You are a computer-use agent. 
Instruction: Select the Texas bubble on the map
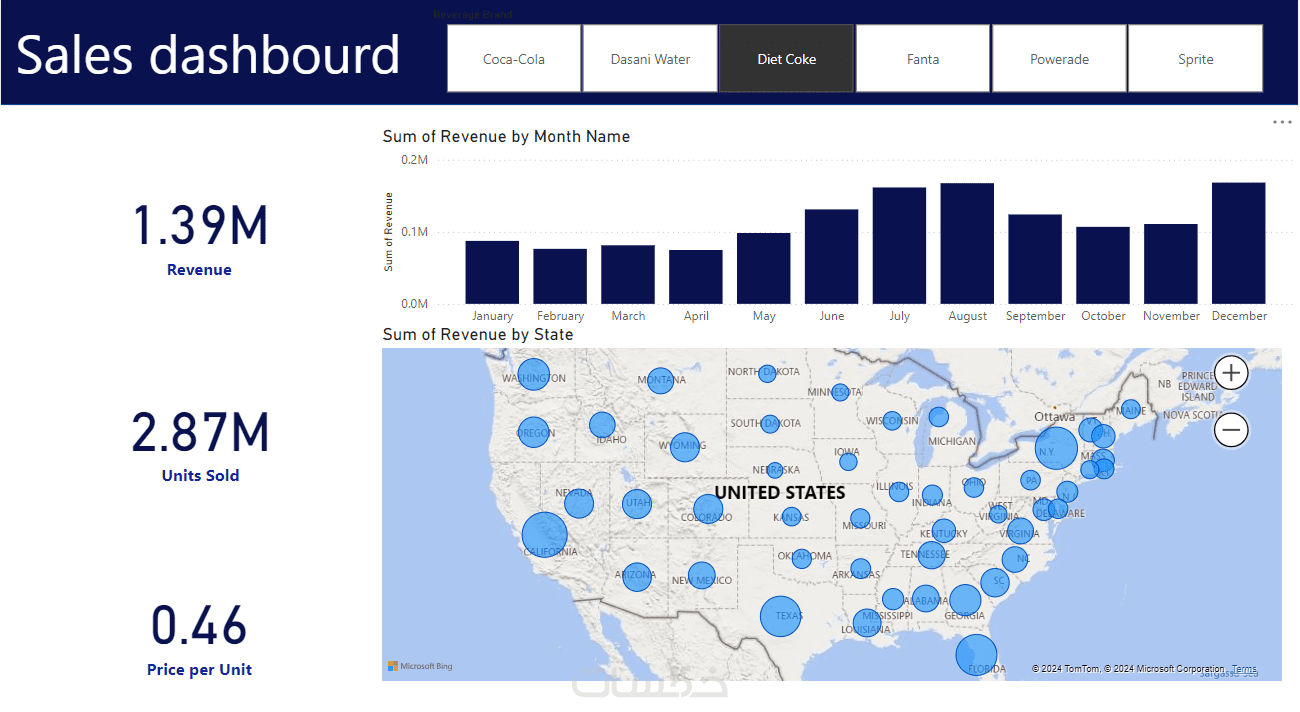tap(781, 616)
